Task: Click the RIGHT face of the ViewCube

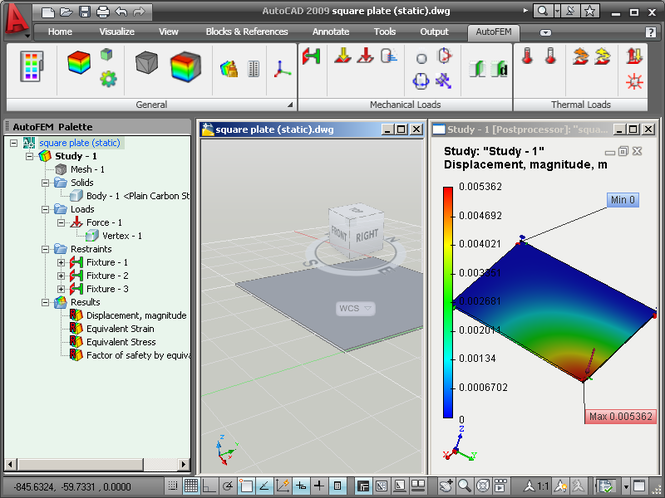Action: 367,236
